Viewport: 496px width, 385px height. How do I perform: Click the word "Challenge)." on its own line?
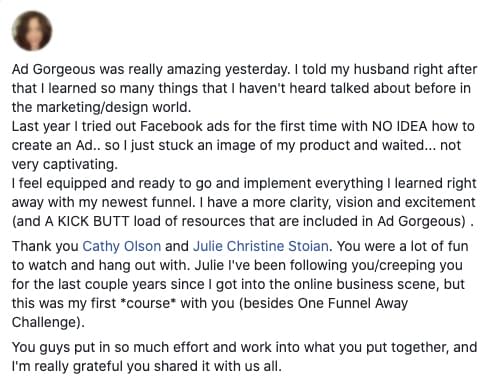(48, 322)
